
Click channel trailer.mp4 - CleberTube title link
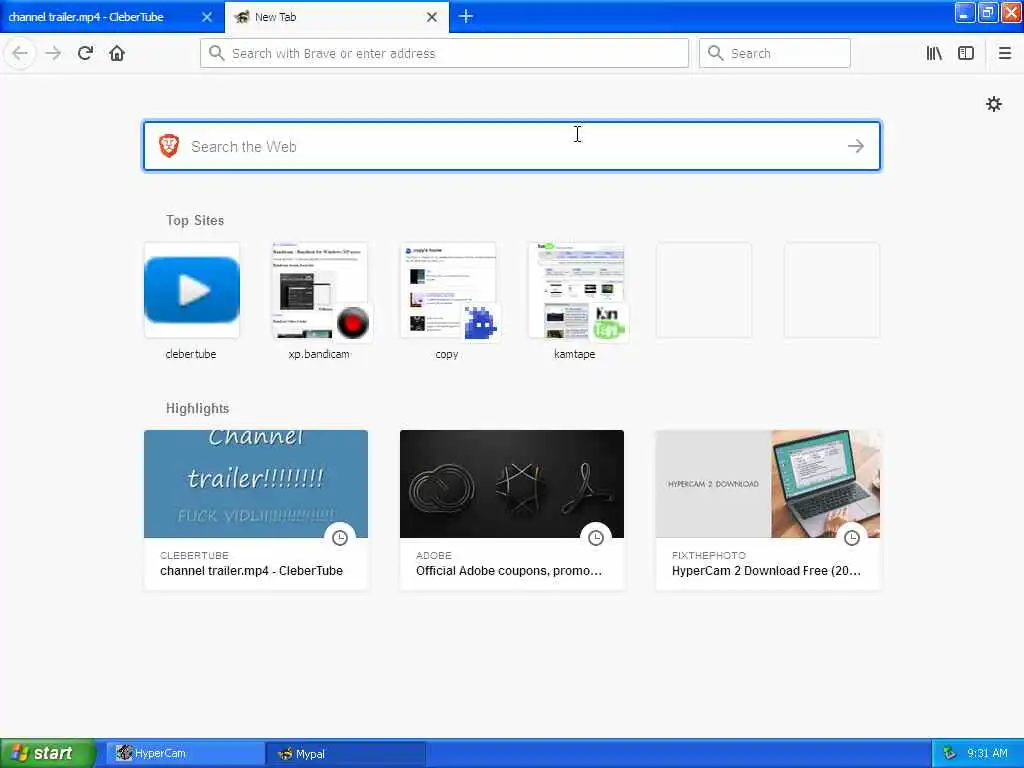click(x=251, y=570)
